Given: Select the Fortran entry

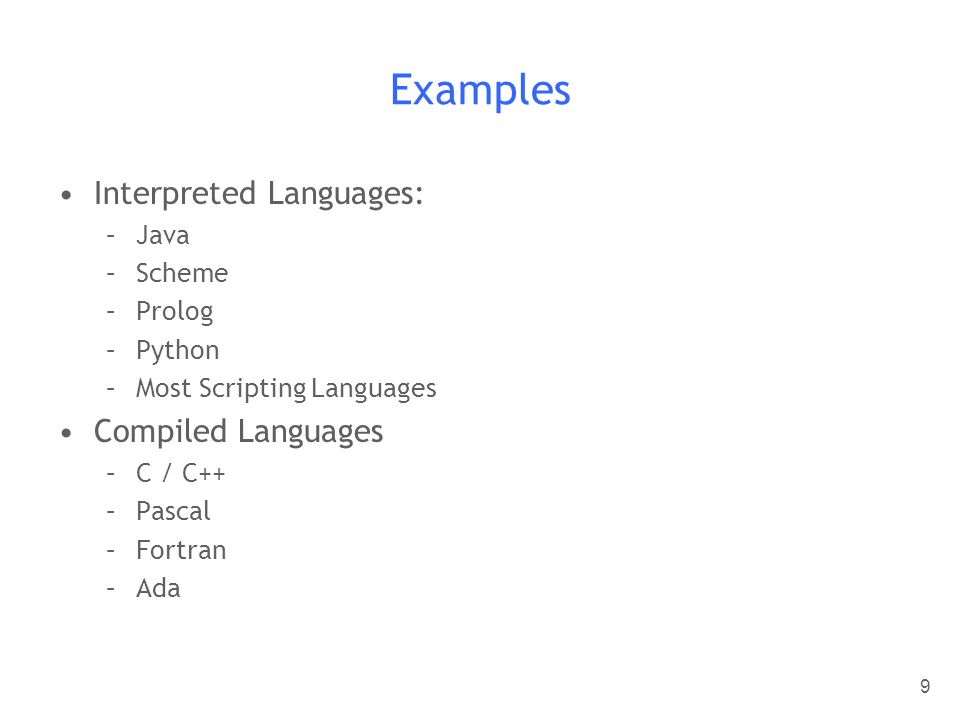Looking at the screenshot, I should point(181,550).
